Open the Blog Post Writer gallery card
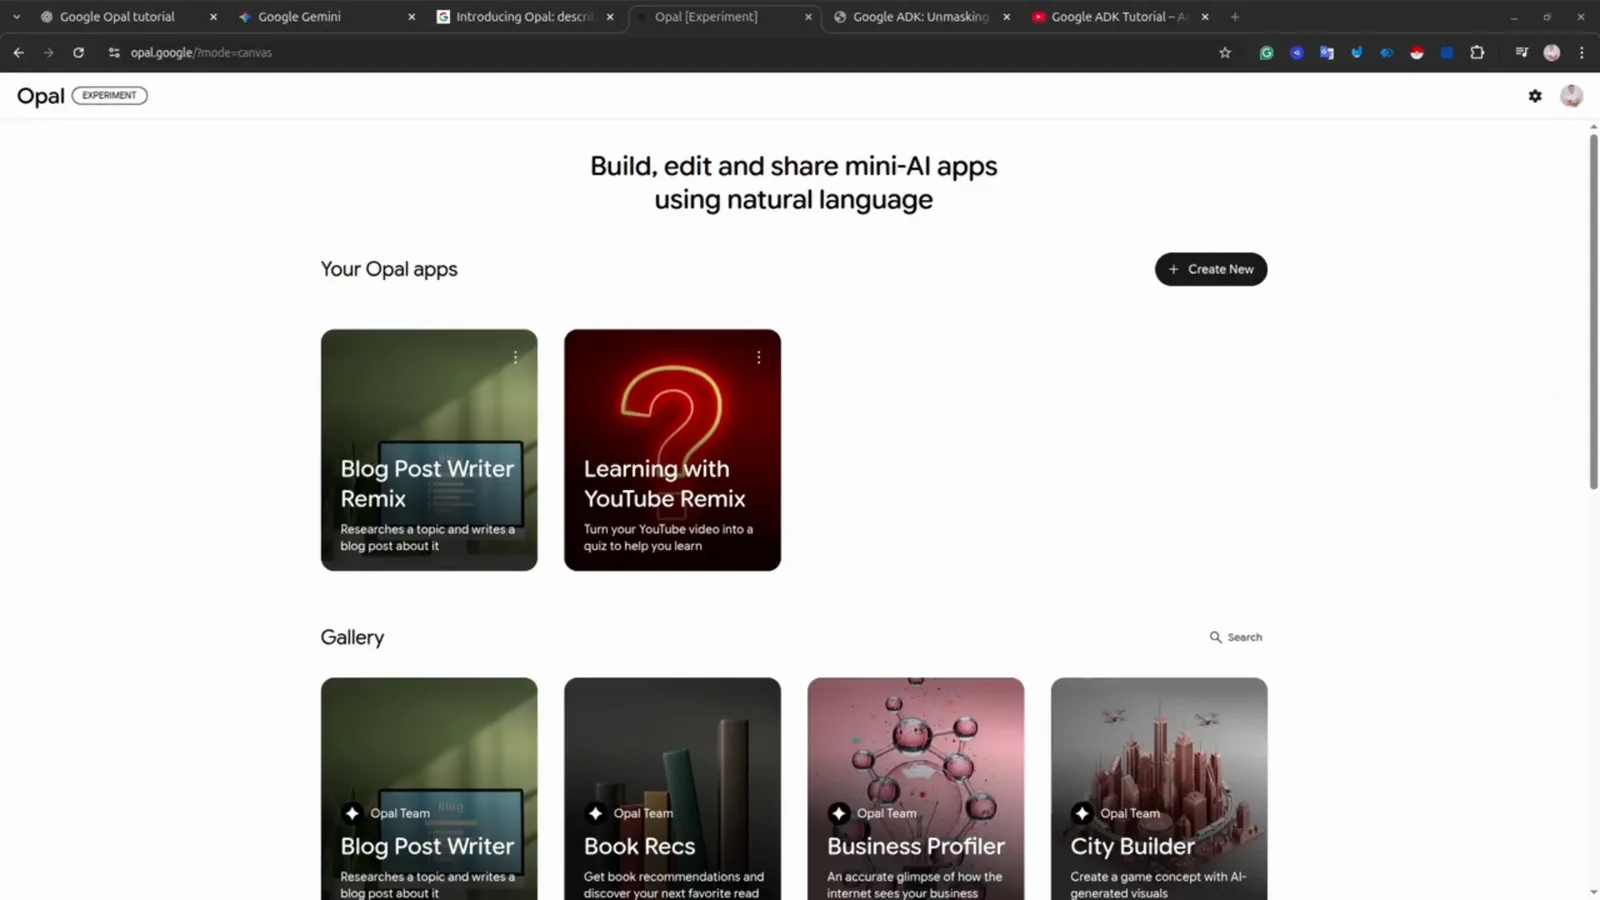Viewport: 1600px width, 900px height. coord(429,789)
